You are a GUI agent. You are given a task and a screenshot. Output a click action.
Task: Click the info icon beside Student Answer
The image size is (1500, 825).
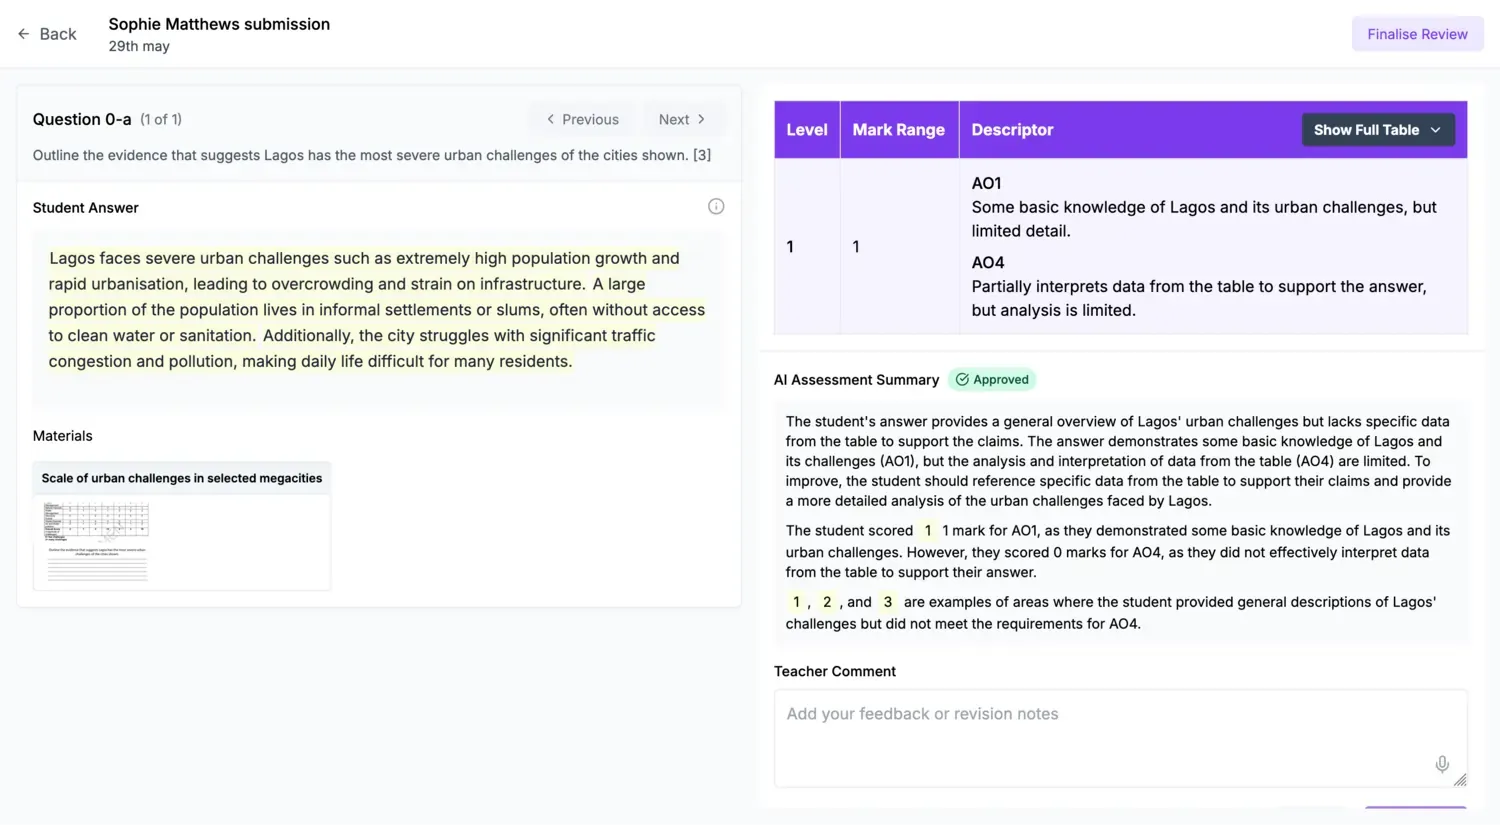[x=716, y=206]
